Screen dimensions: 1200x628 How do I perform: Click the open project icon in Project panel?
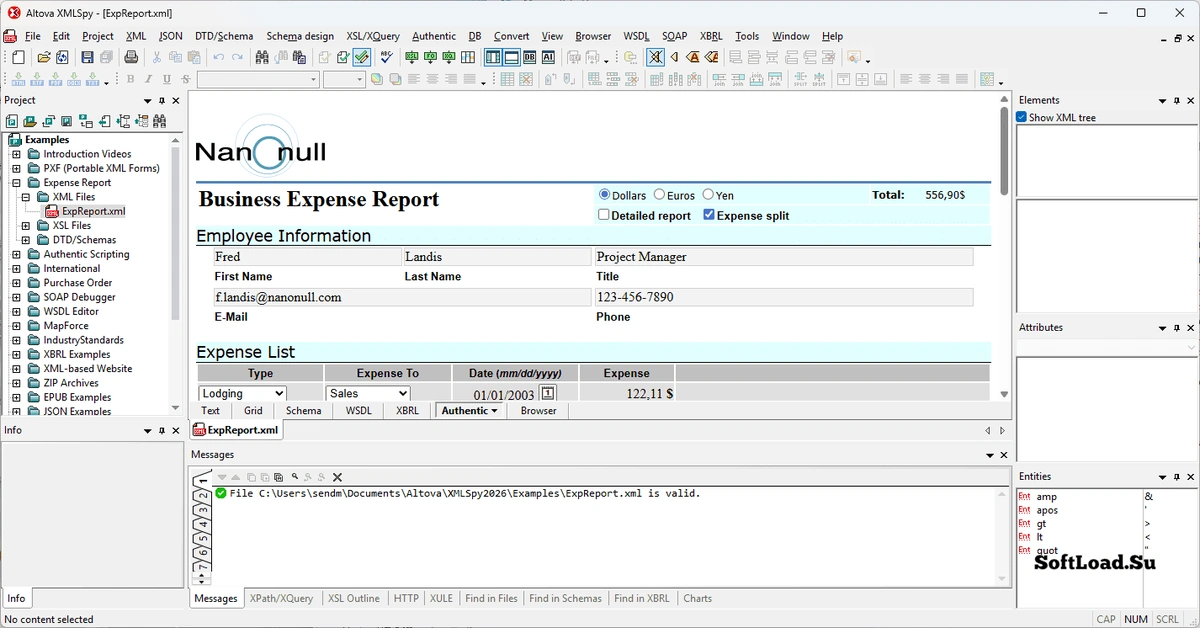(29, 121)
